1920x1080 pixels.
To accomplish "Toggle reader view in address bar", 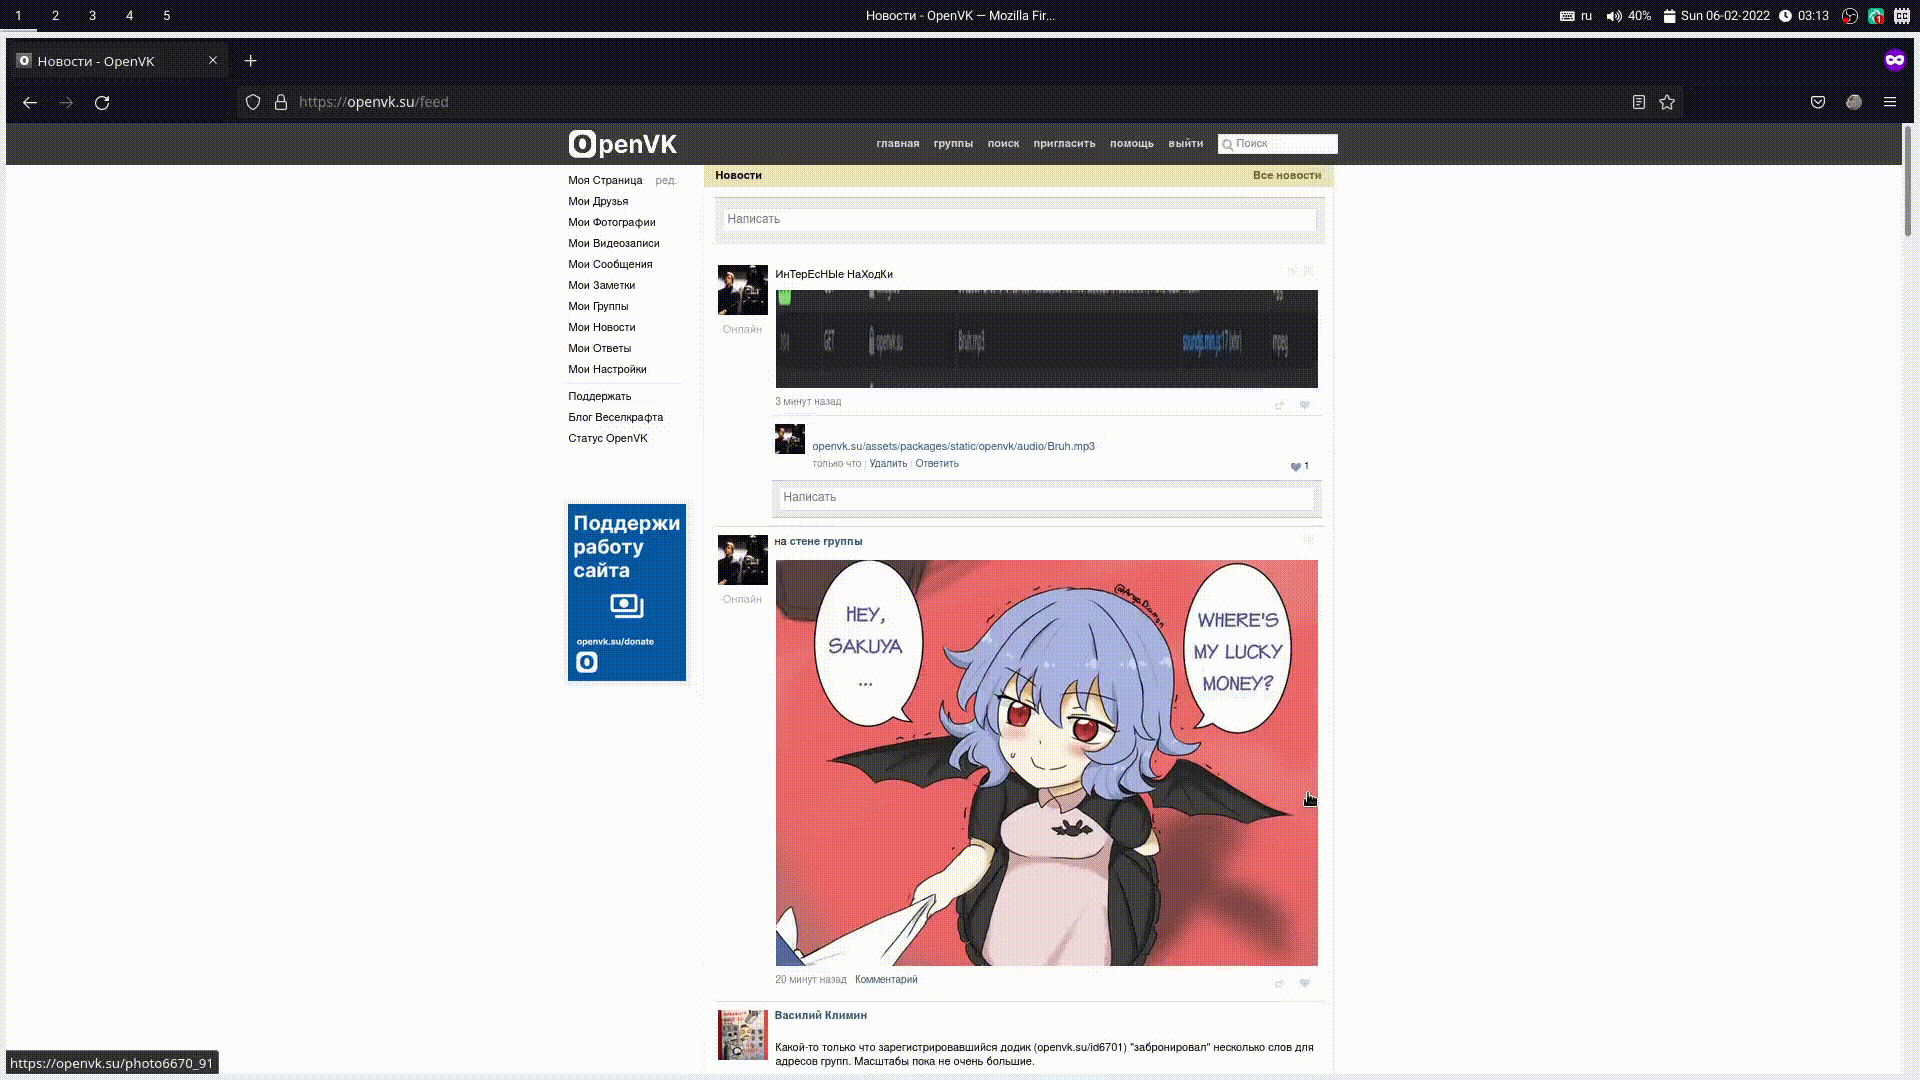I will tap(1638, 102).
